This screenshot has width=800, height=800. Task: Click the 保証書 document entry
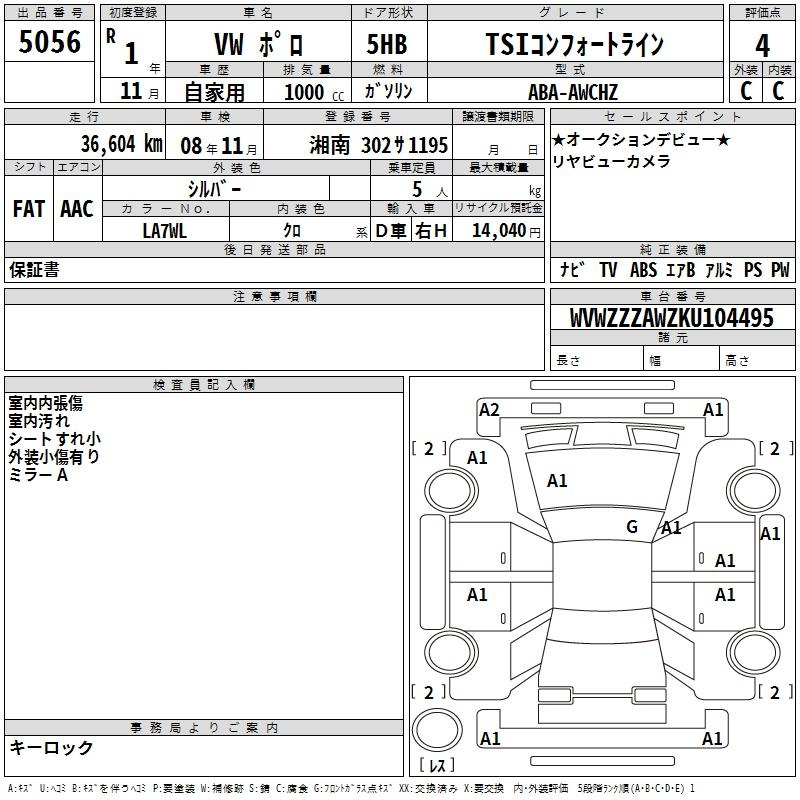(x=34, y=270)
